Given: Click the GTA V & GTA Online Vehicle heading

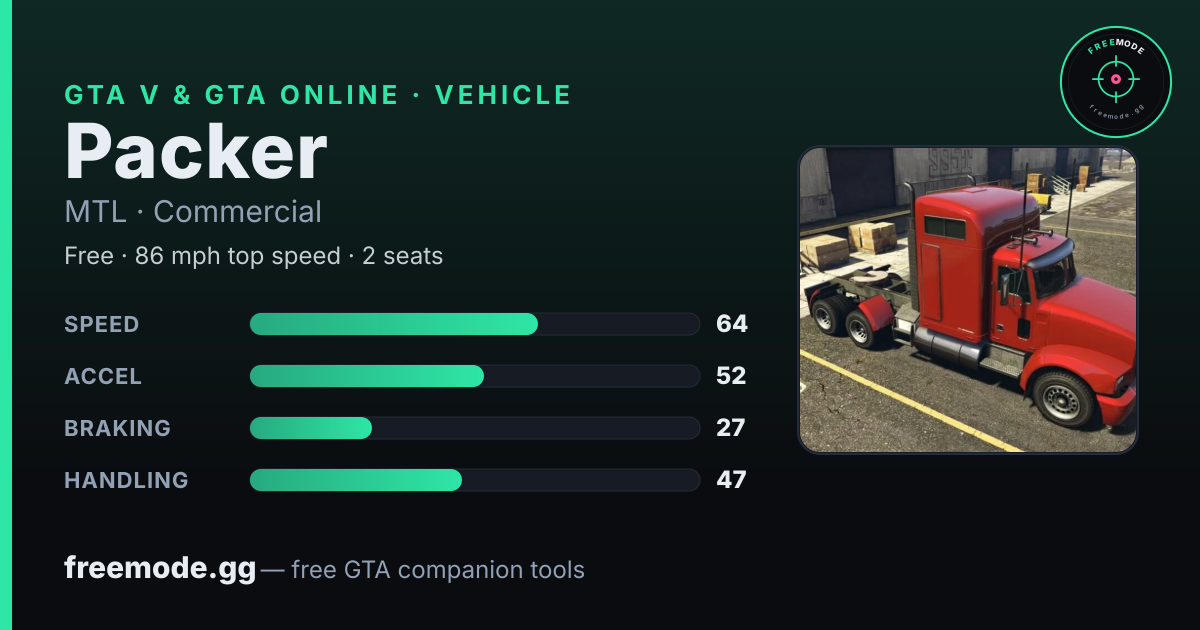Looking at the screenshot, I should 318,95.
